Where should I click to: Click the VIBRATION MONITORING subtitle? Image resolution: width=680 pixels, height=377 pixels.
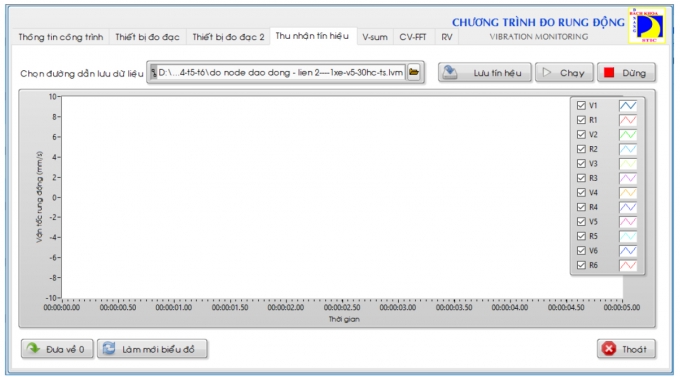[539, 37]
